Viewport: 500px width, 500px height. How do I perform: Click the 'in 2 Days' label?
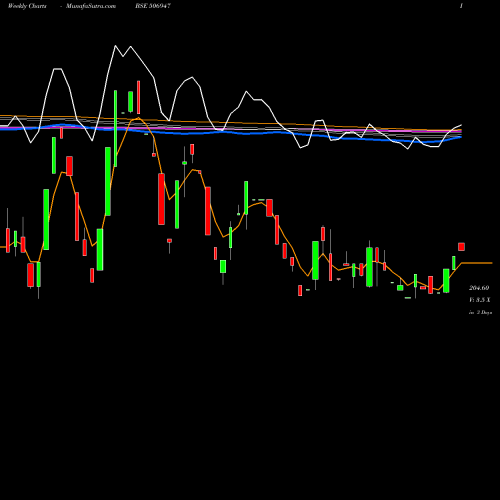click(480, 312)
